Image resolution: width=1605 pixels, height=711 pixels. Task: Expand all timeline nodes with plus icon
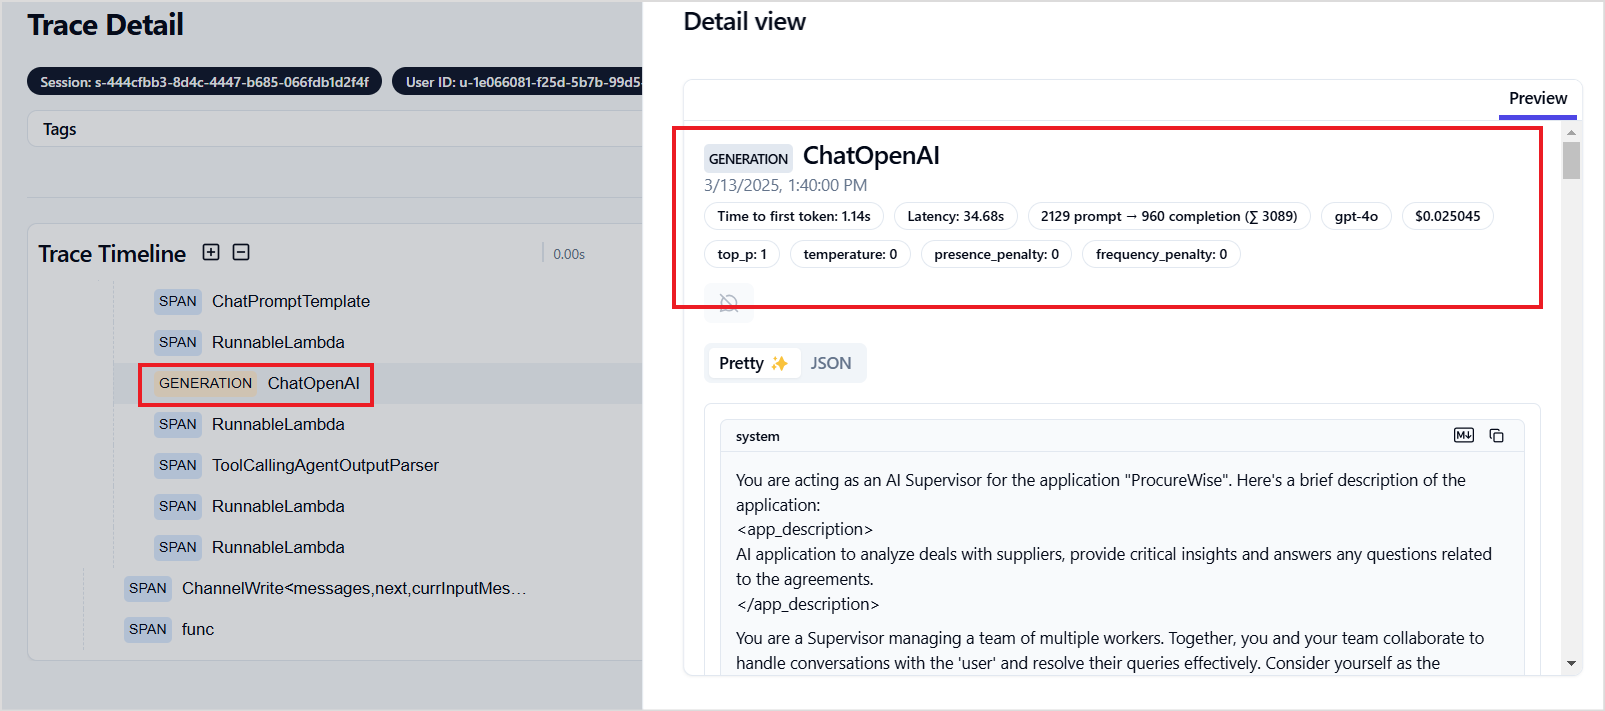(211, 252)
